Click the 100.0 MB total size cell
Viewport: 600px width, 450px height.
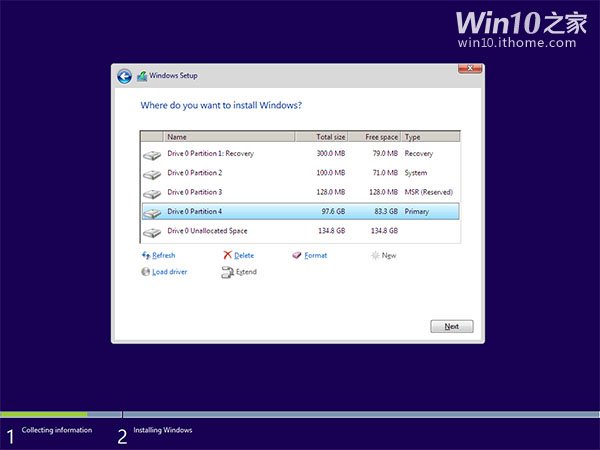(331, 173)
